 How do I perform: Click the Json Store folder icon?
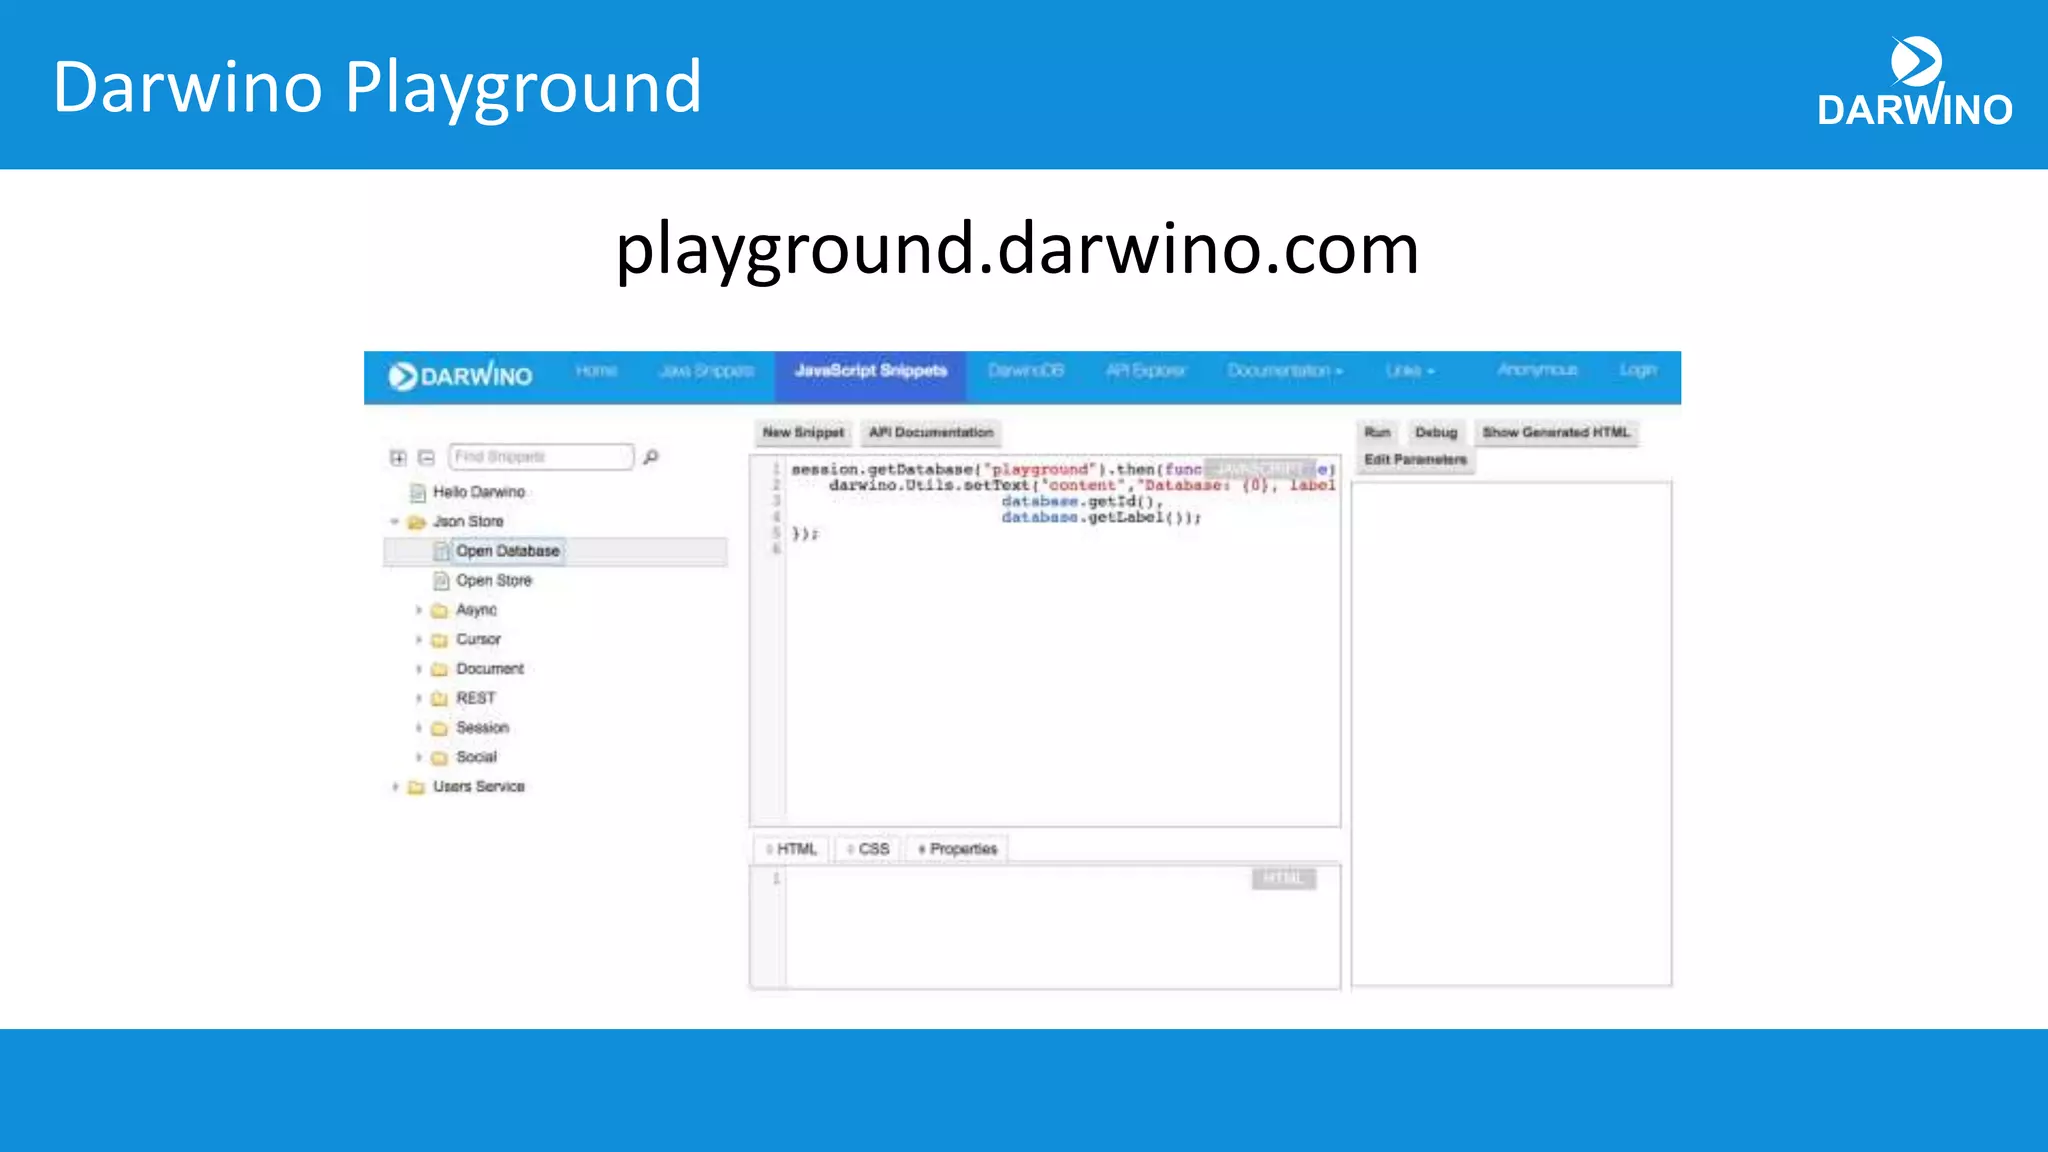(417, 522)
